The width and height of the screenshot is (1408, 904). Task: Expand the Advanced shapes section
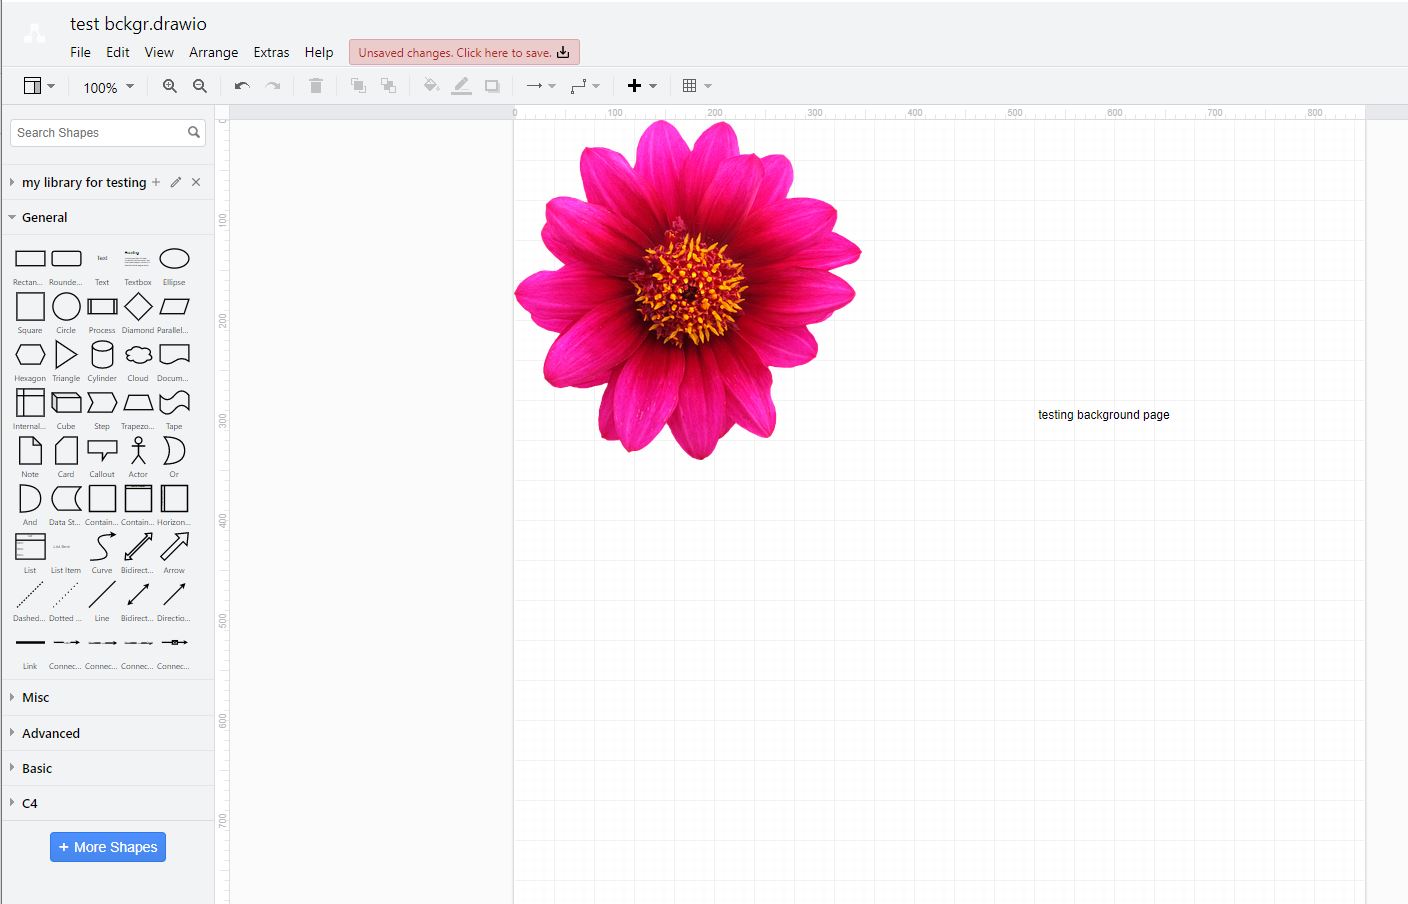point(50,733)
